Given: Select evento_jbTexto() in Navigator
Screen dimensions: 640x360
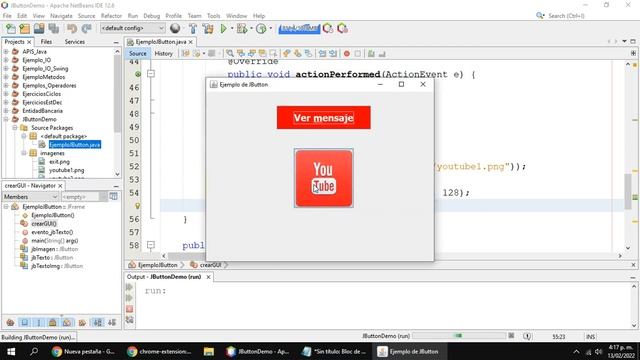Looking at the screenshot, I should tap(52, 232).
